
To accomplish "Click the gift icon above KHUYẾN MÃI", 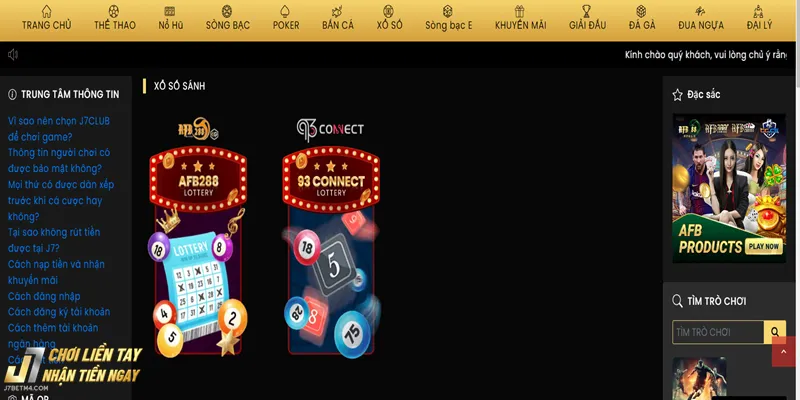I will coord(519,11).
